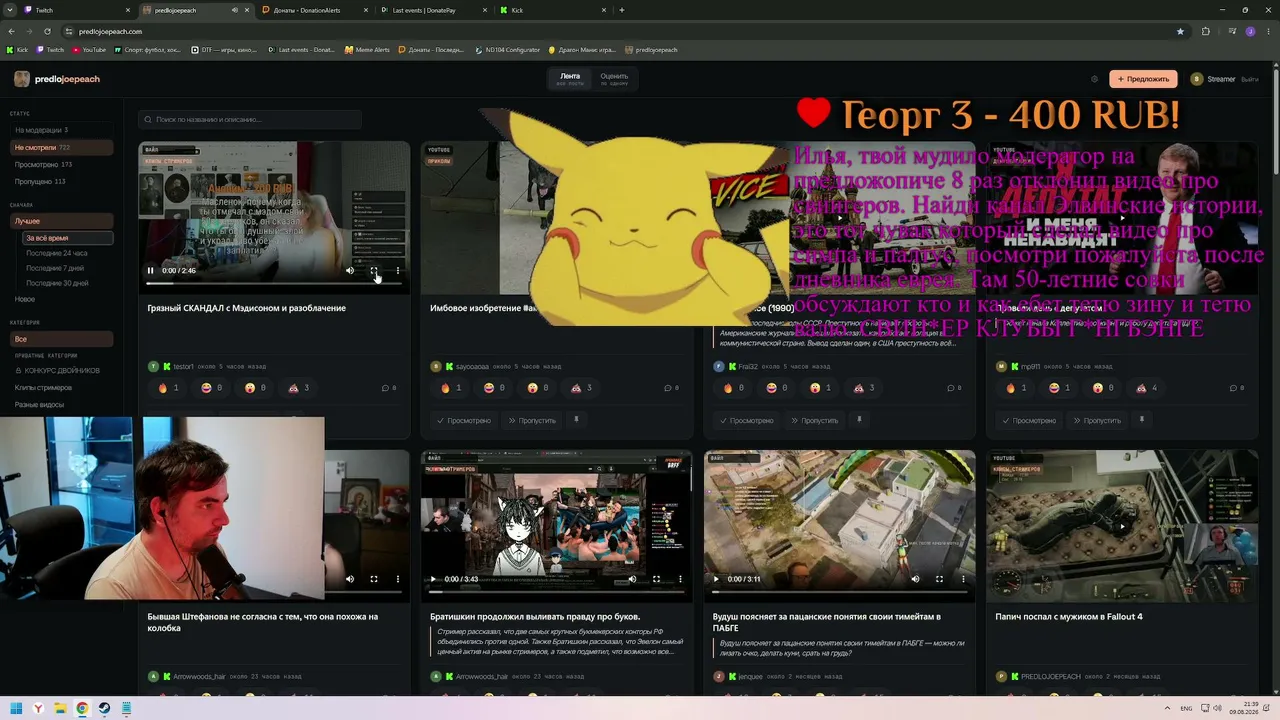Focus the search by title and description field

250,120
